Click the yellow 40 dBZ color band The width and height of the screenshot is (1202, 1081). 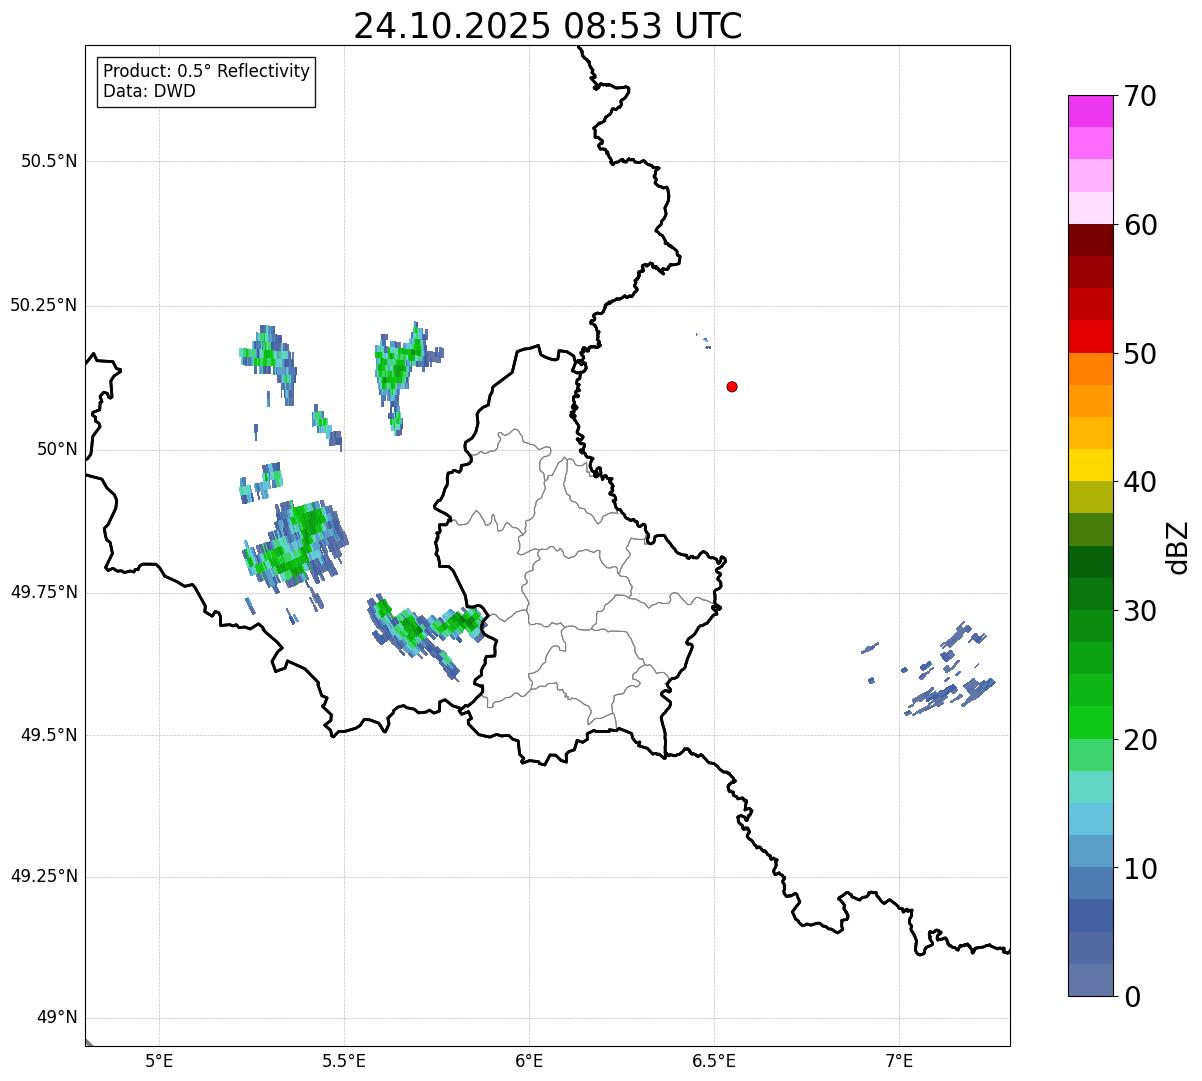1090,465
